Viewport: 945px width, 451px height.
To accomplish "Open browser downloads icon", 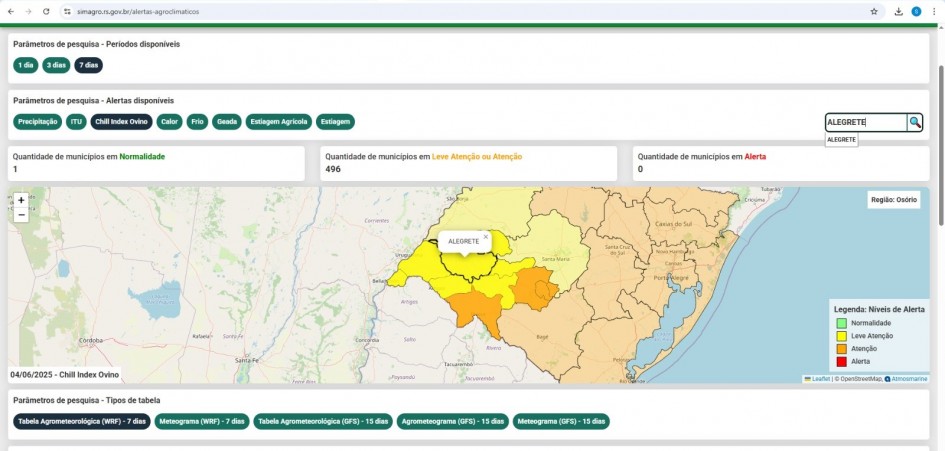I will click(899, 11).
